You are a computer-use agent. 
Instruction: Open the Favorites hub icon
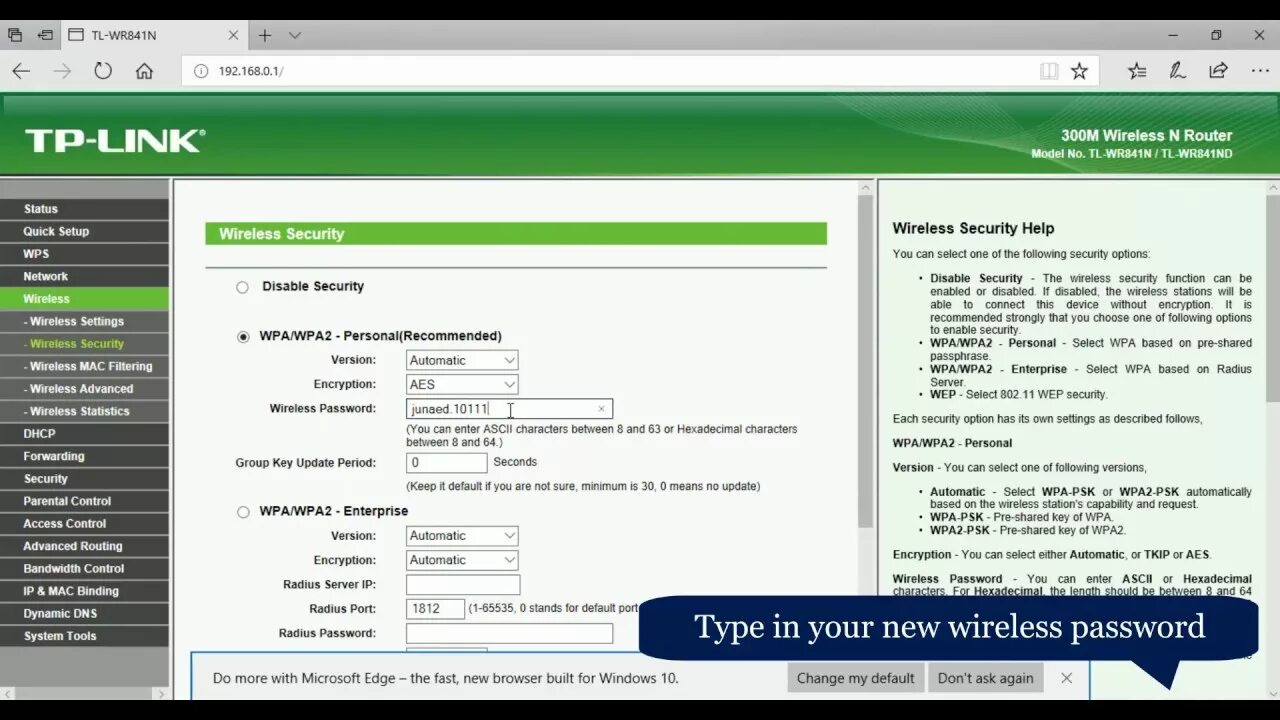click(x=1137, y=71)
